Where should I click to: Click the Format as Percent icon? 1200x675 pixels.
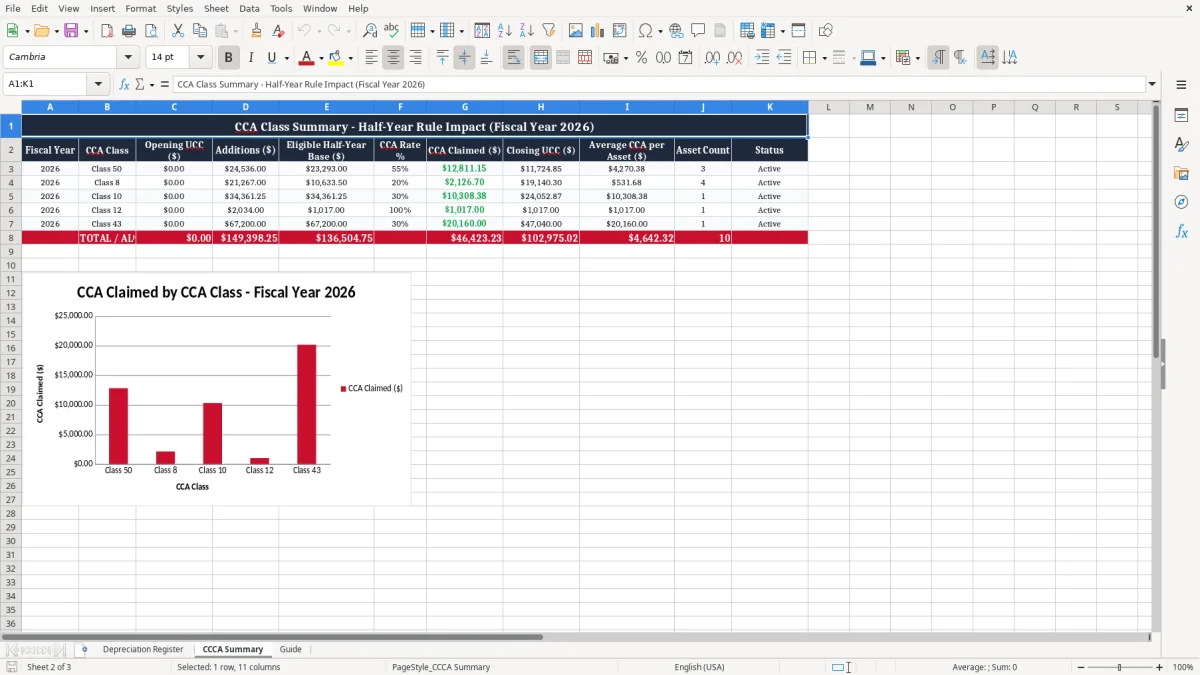pyautogui.click(x=642, y=58)
